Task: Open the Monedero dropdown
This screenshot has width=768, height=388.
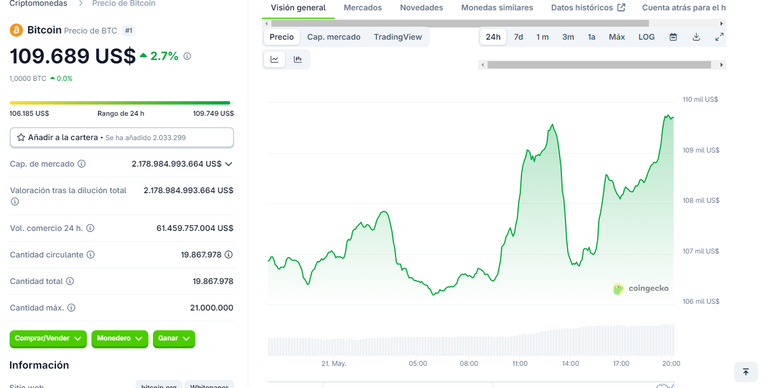Action: click(x=120, y=339)
